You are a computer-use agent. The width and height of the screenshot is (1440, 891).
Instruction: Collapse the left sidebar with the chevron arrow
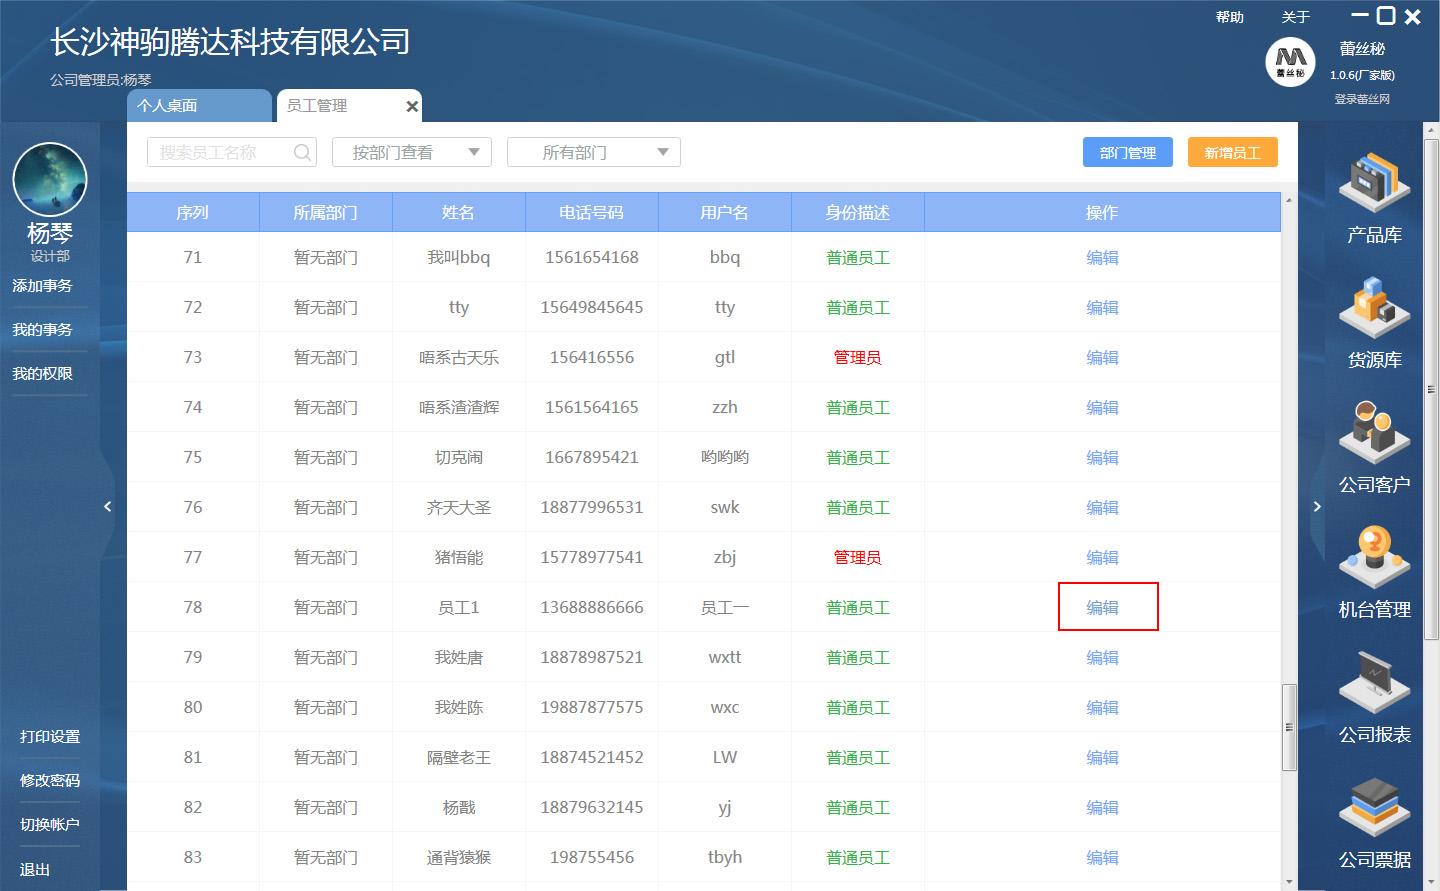tap(108, 507)
